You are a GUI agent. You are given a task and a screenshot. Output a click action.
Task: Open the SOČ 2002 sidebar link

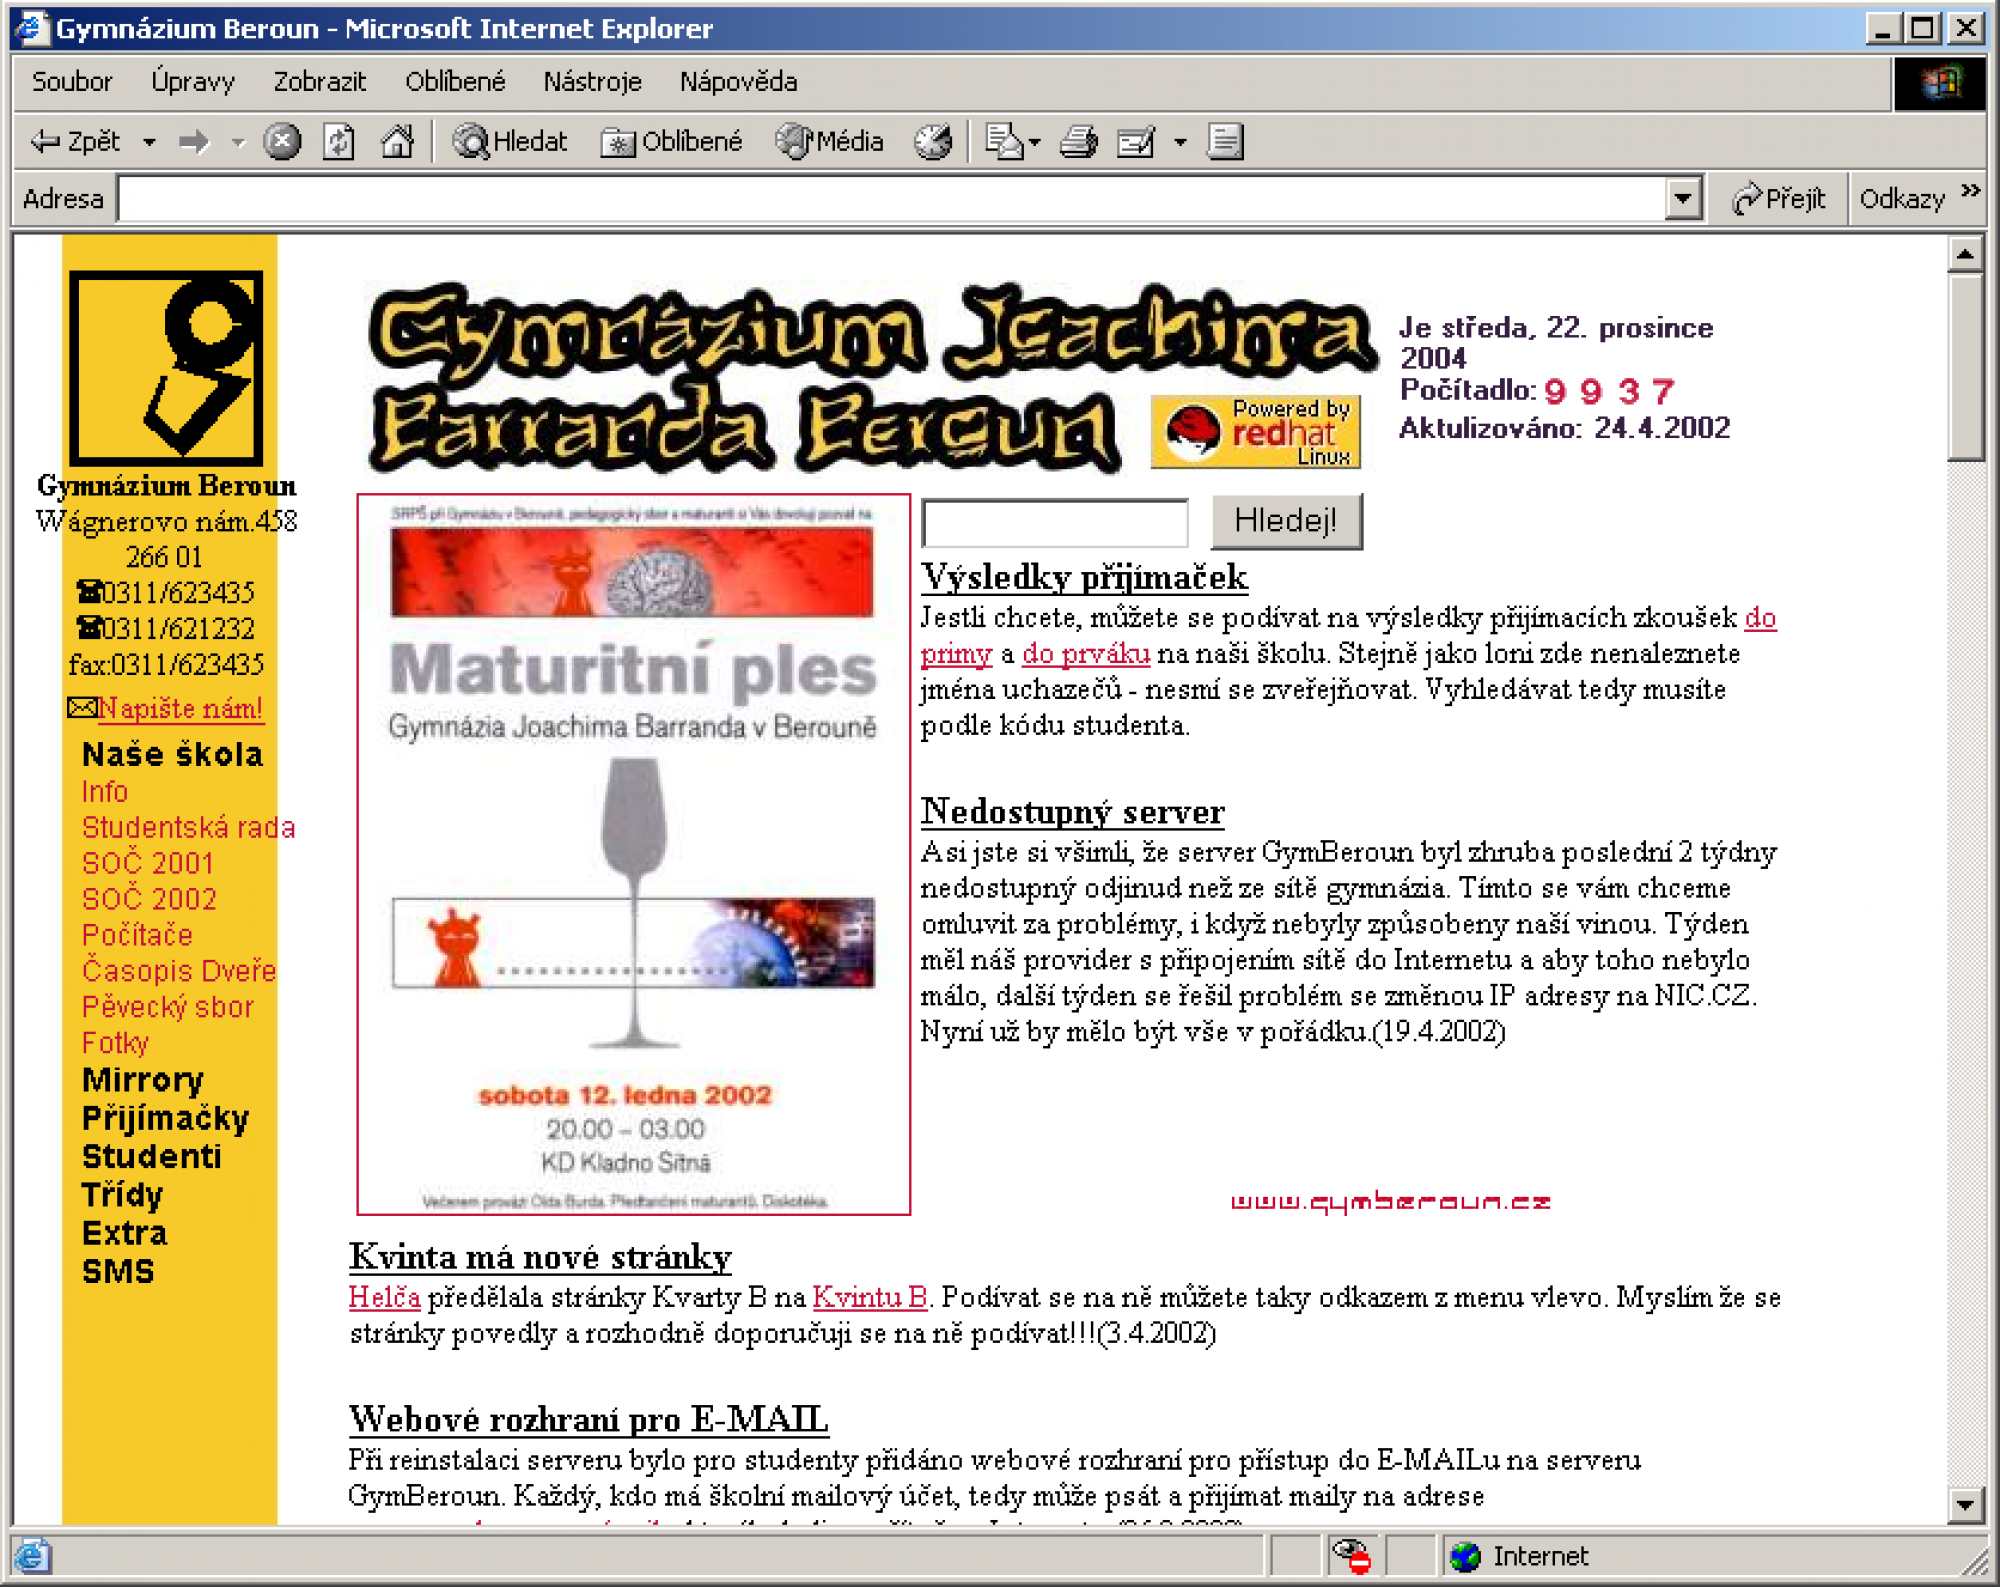149,898
